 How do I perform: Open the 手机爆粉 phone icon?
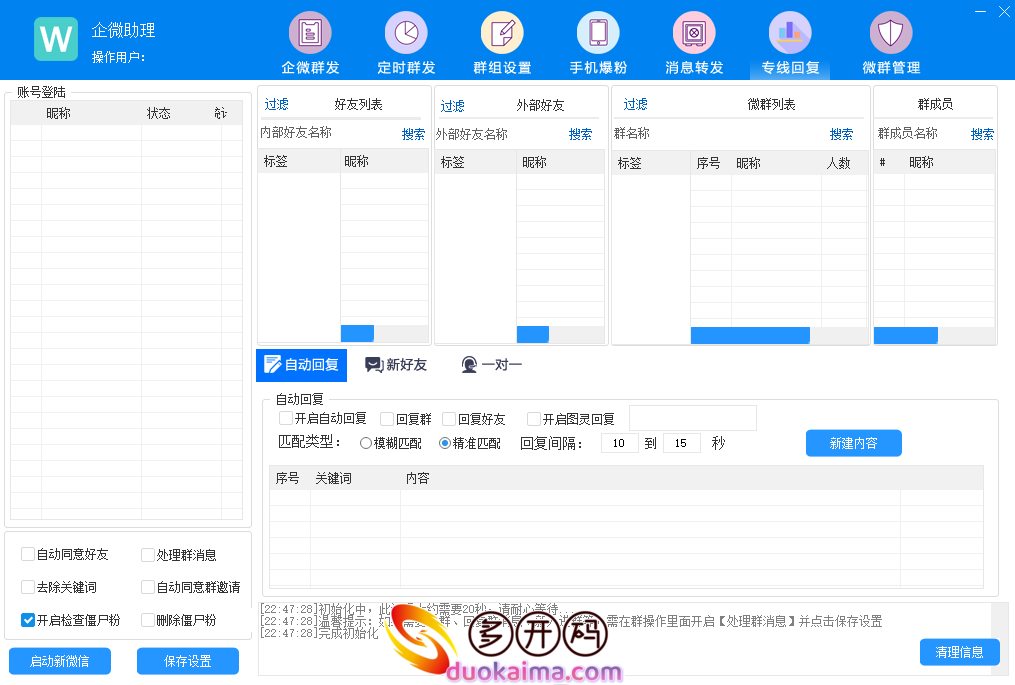pos(598,33)
